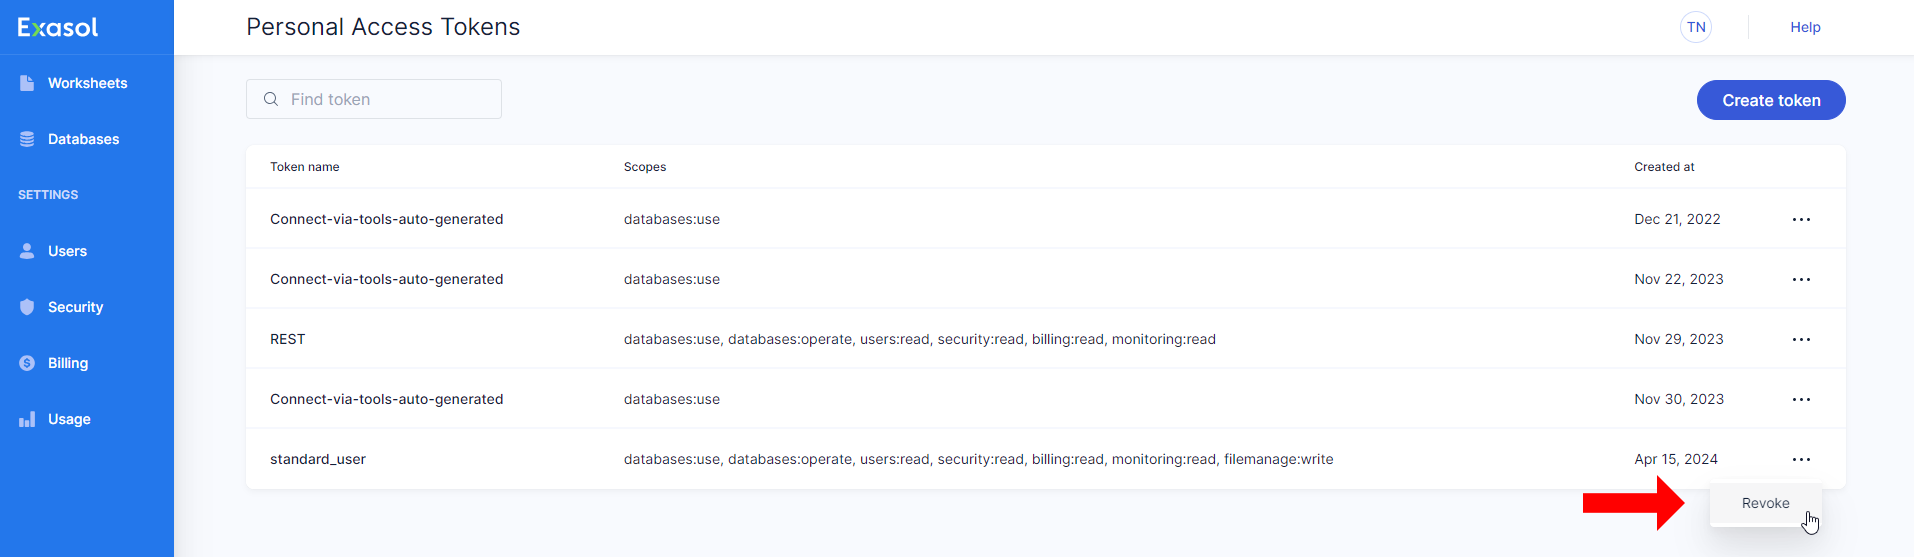
Task: Expand the REST token actions menu
Action: [1801, 339]
